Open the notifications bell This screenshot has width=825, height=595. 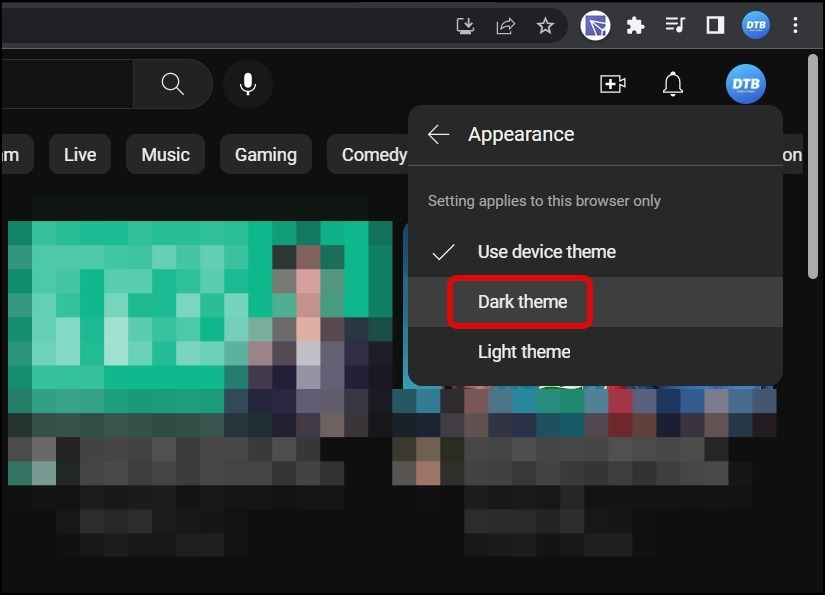673,84
